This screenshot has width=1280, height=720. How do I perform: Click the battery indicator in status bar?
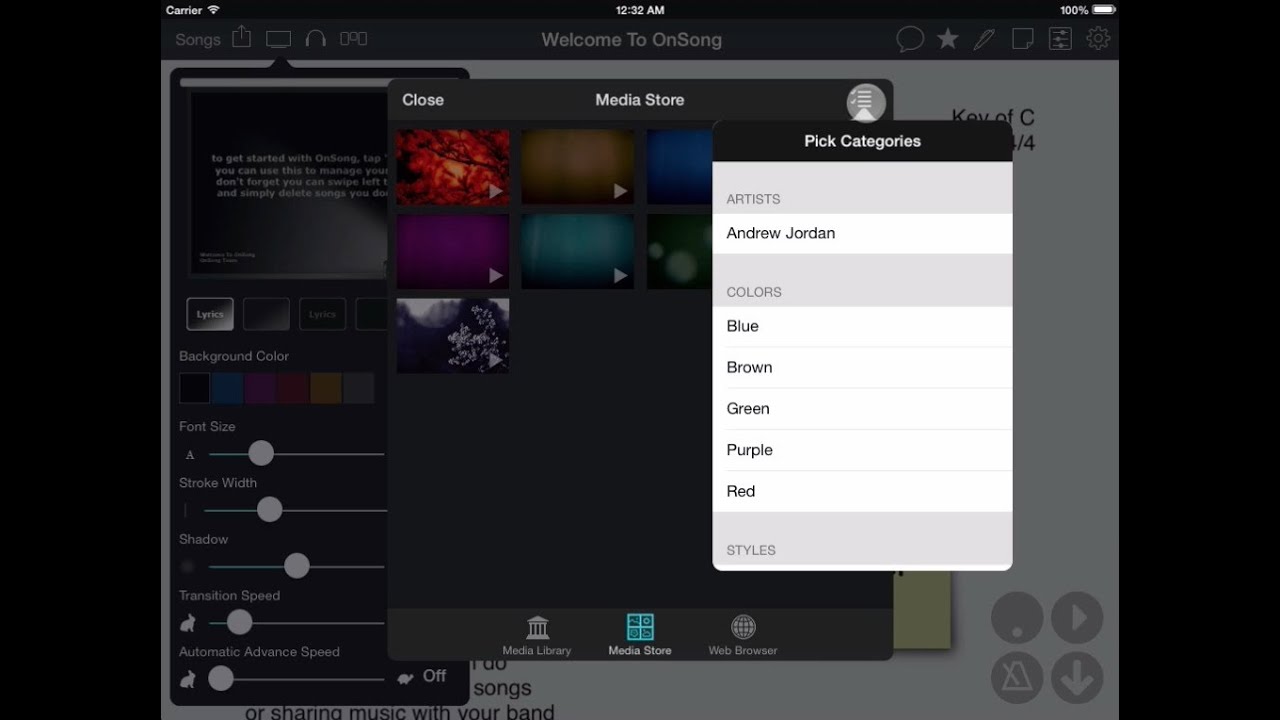1103,10
